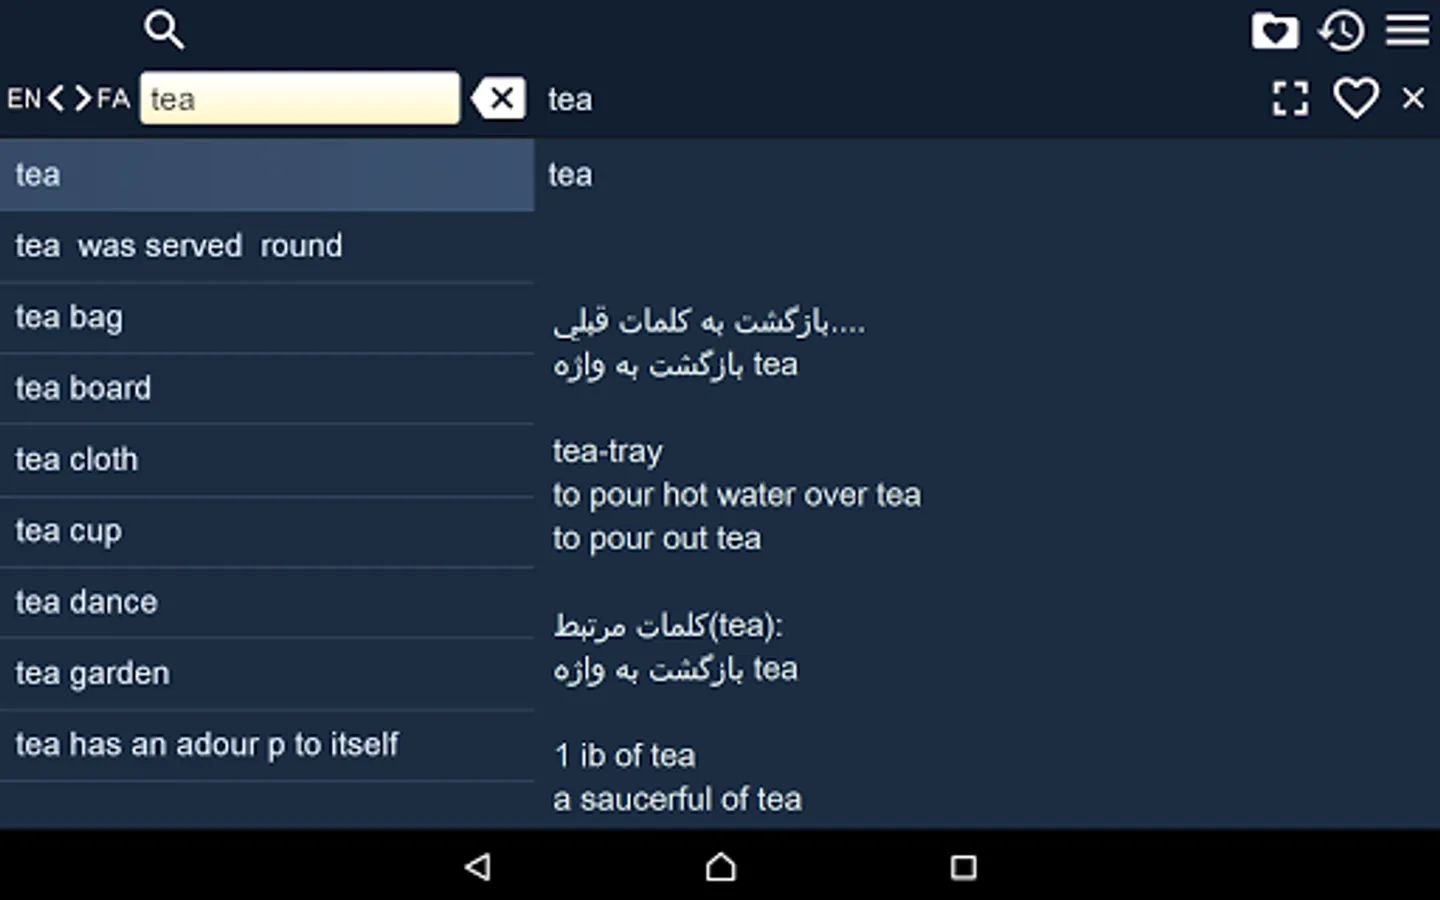Expand definition to fullscreen
The height and width of the screenshot is (900, 1440).
pyautogui.click(x=1290, y=98)
